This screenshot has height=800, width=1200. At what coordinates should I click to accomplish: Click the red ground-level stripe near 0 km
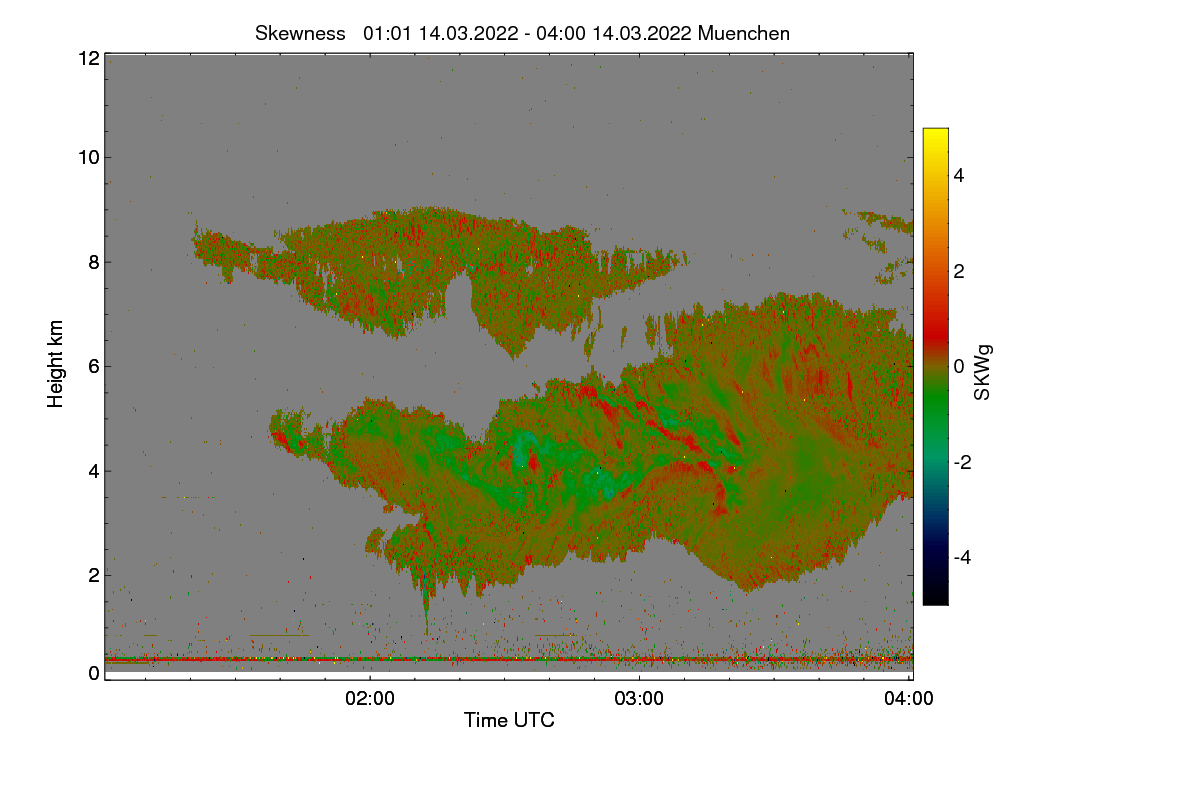(x=508, y=660)
